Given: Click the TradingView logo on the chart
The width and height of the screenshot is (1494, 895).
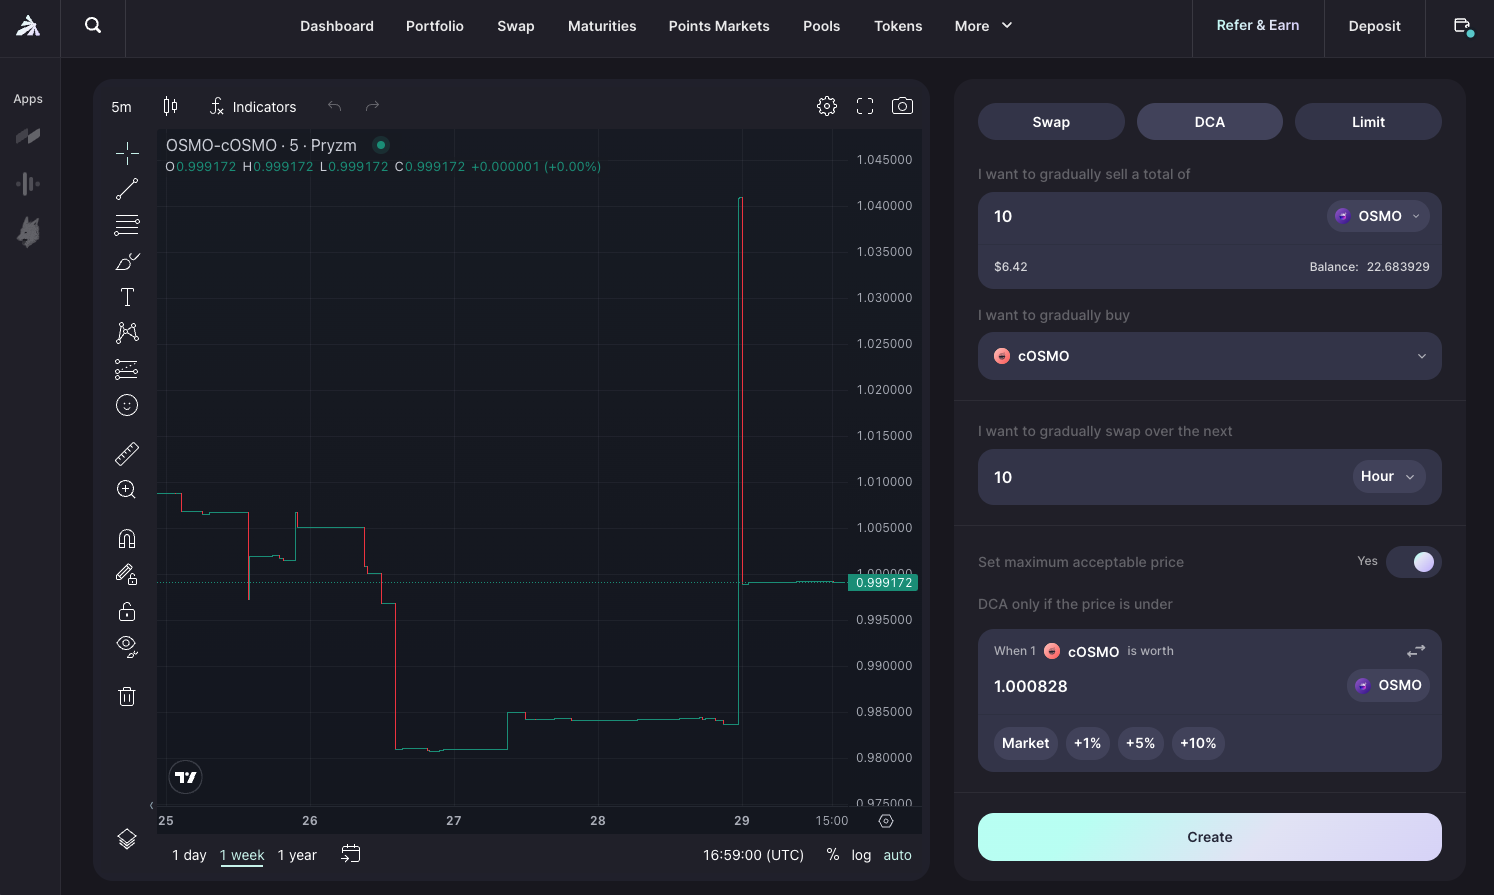Looking at the screenshot, I should coord(186,777).
